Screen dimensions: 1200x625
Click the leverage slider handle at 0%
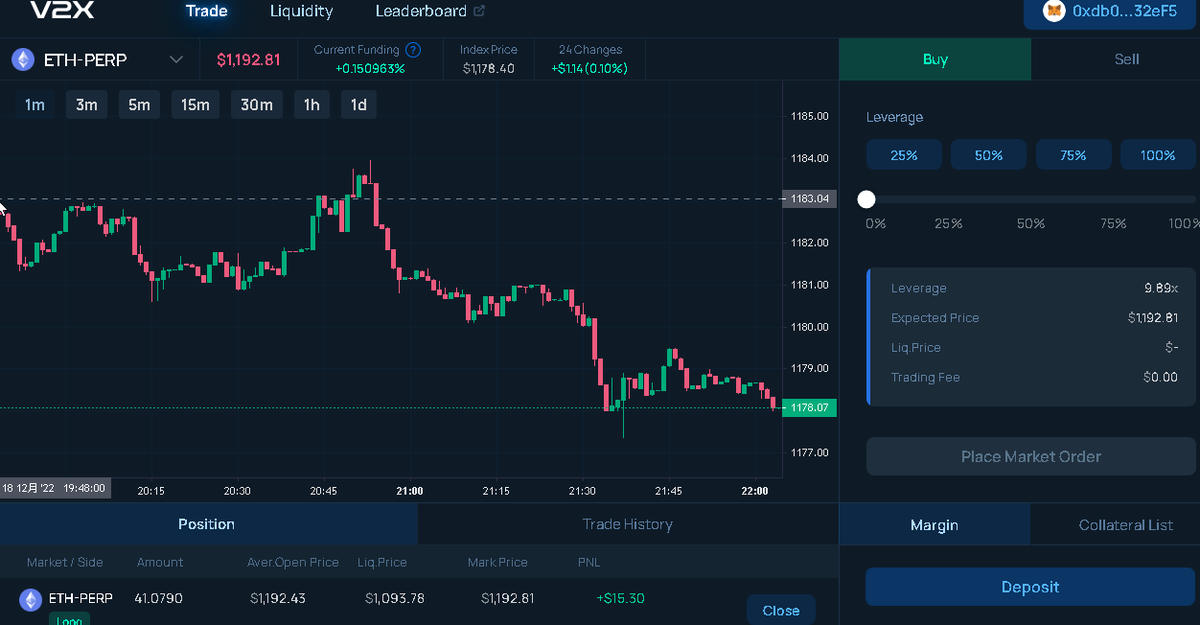click(x=866, y=200)
